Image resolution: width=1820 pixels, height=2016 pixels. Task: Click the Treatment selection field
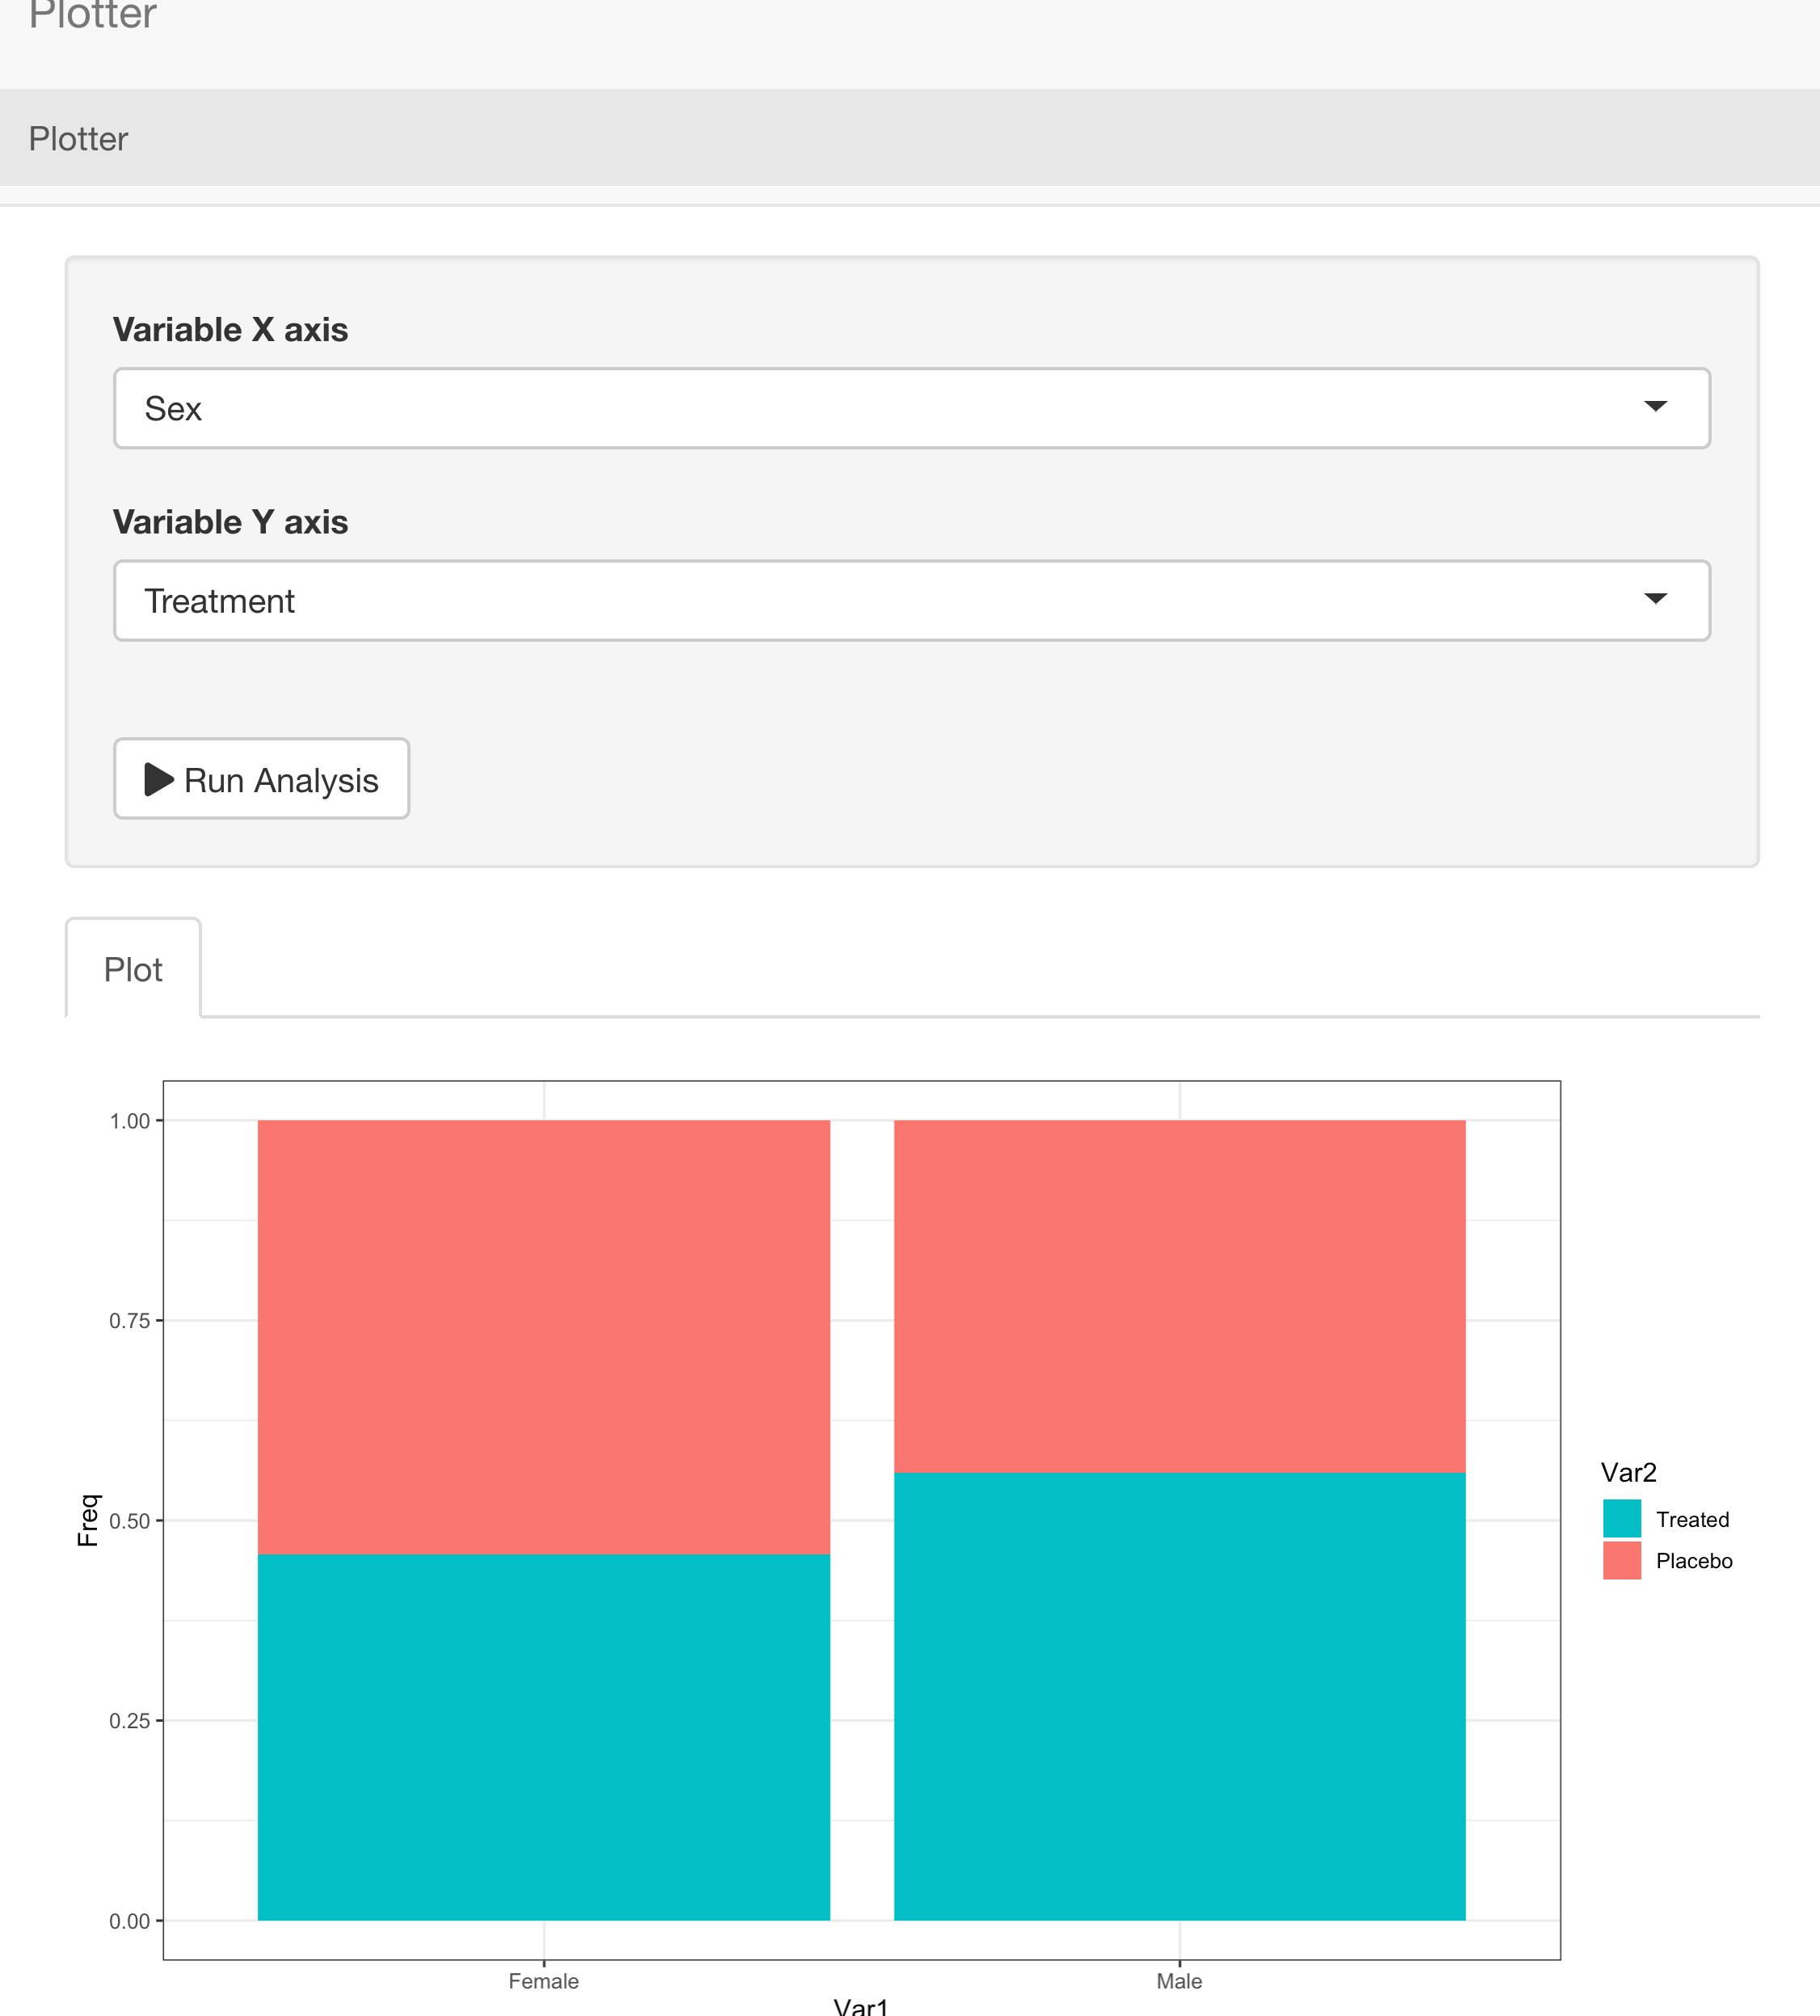point(911,601)
